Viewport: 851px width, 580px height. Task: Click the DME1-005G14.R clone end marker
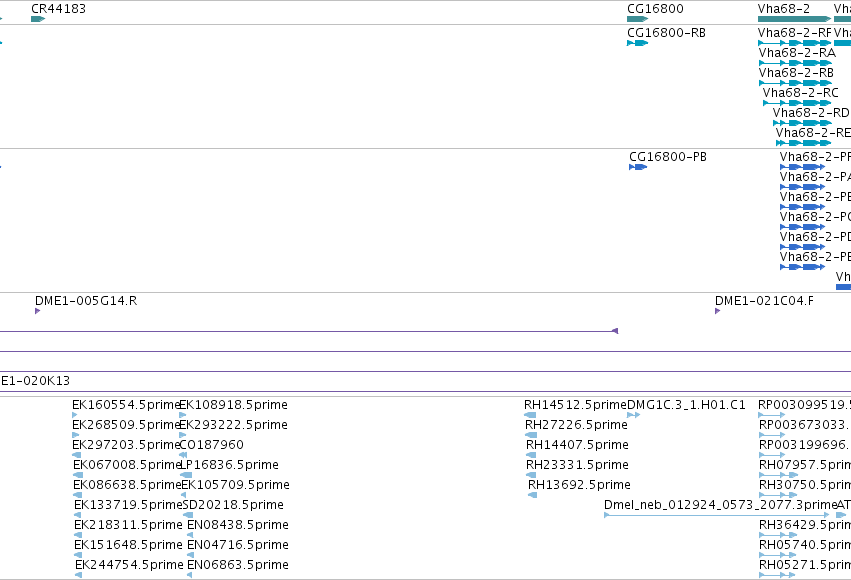(37, 311)
